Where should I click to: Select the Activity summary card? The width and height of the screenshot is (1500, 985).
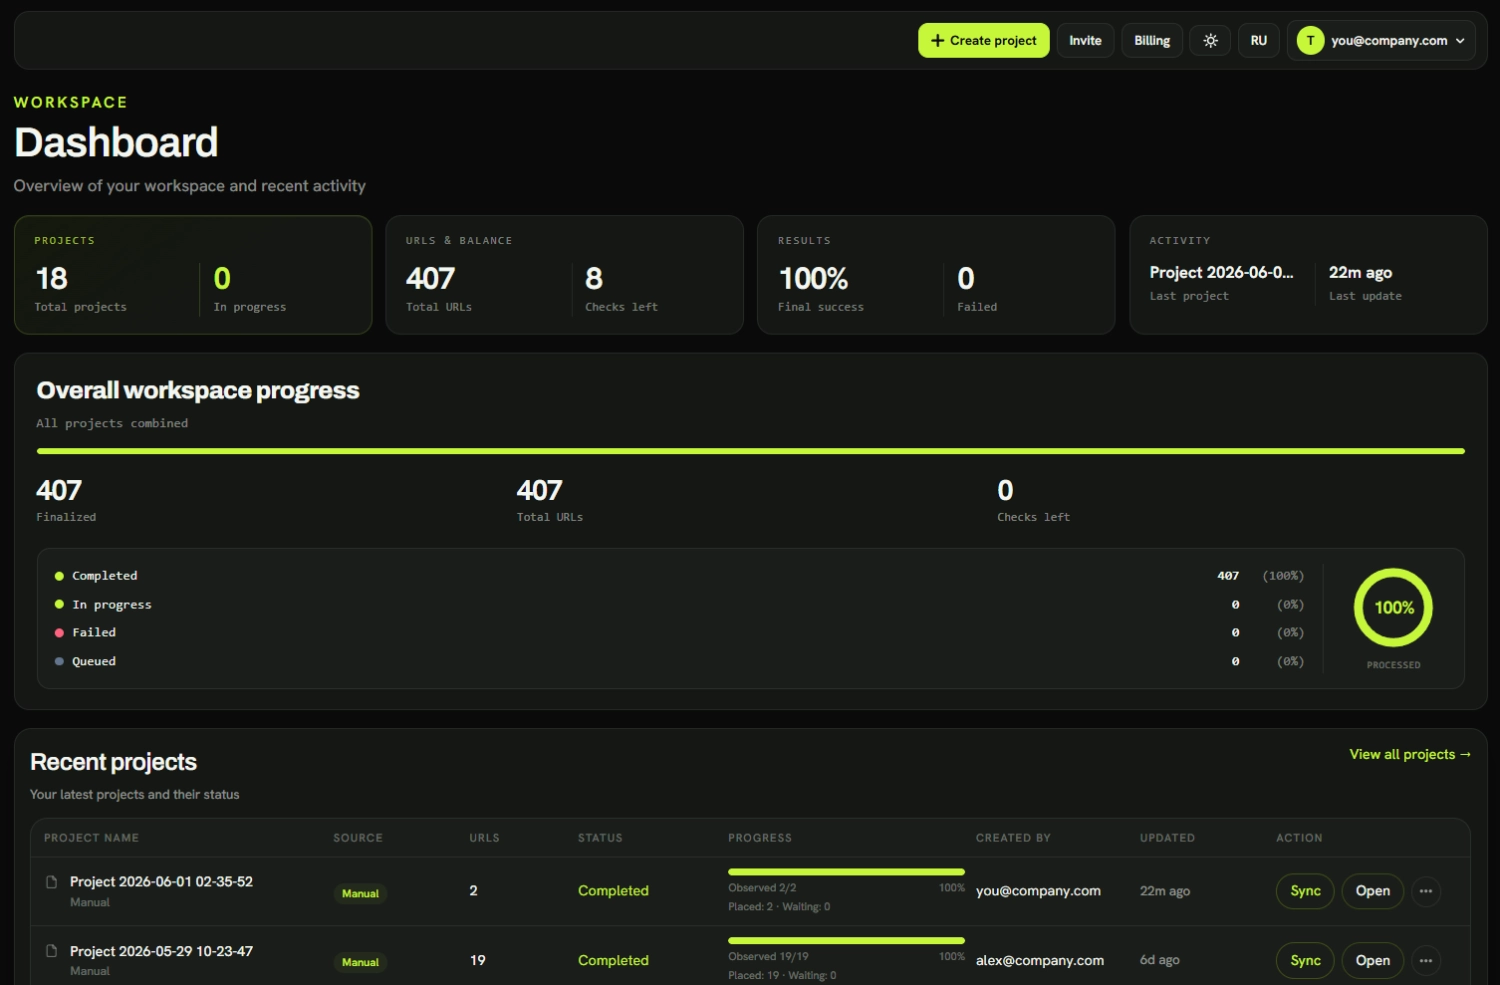(x=1308, y=275)
